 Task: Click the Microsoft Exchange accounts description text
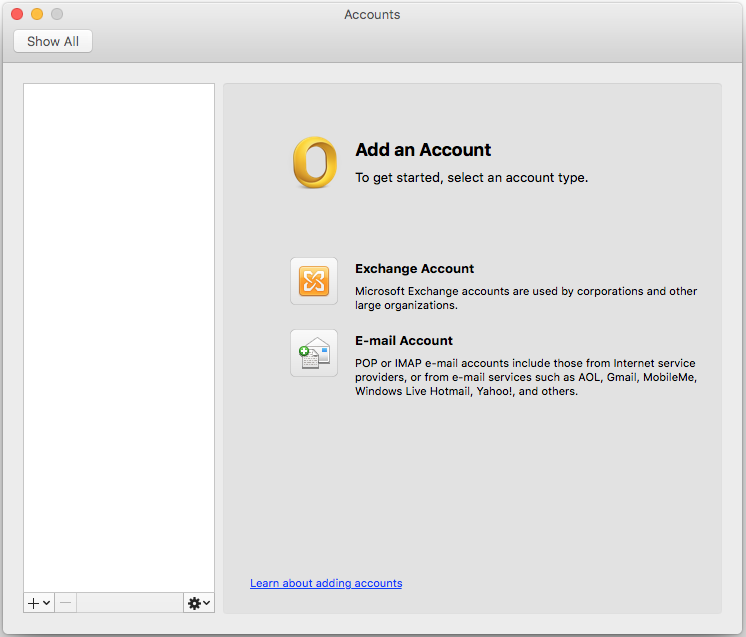(x=526, y=298)
